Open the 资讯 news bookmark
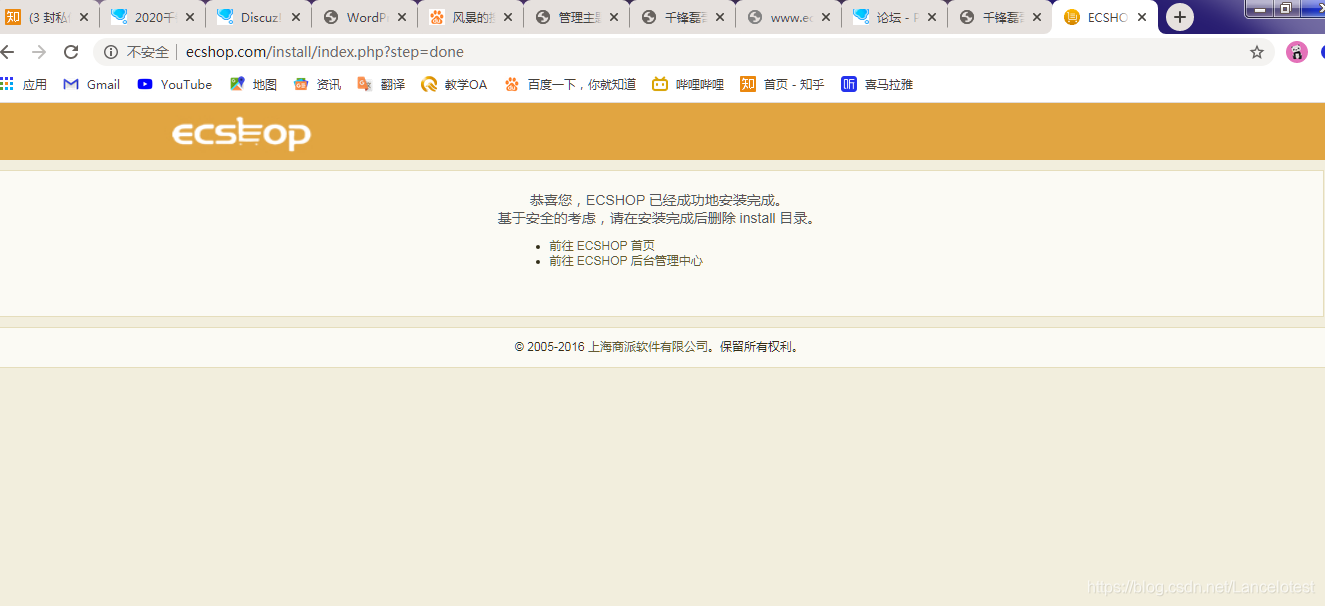 tap(317, 85)
